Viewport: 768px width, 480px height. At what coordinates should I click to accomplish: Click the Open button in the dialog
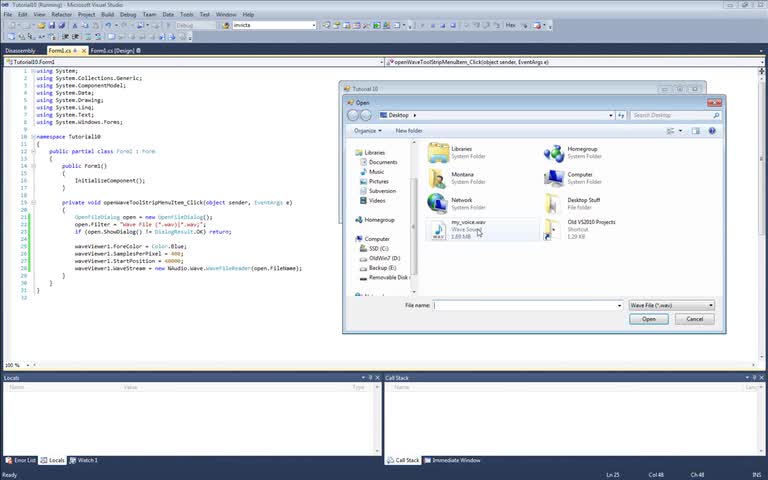tap(648, 319)
